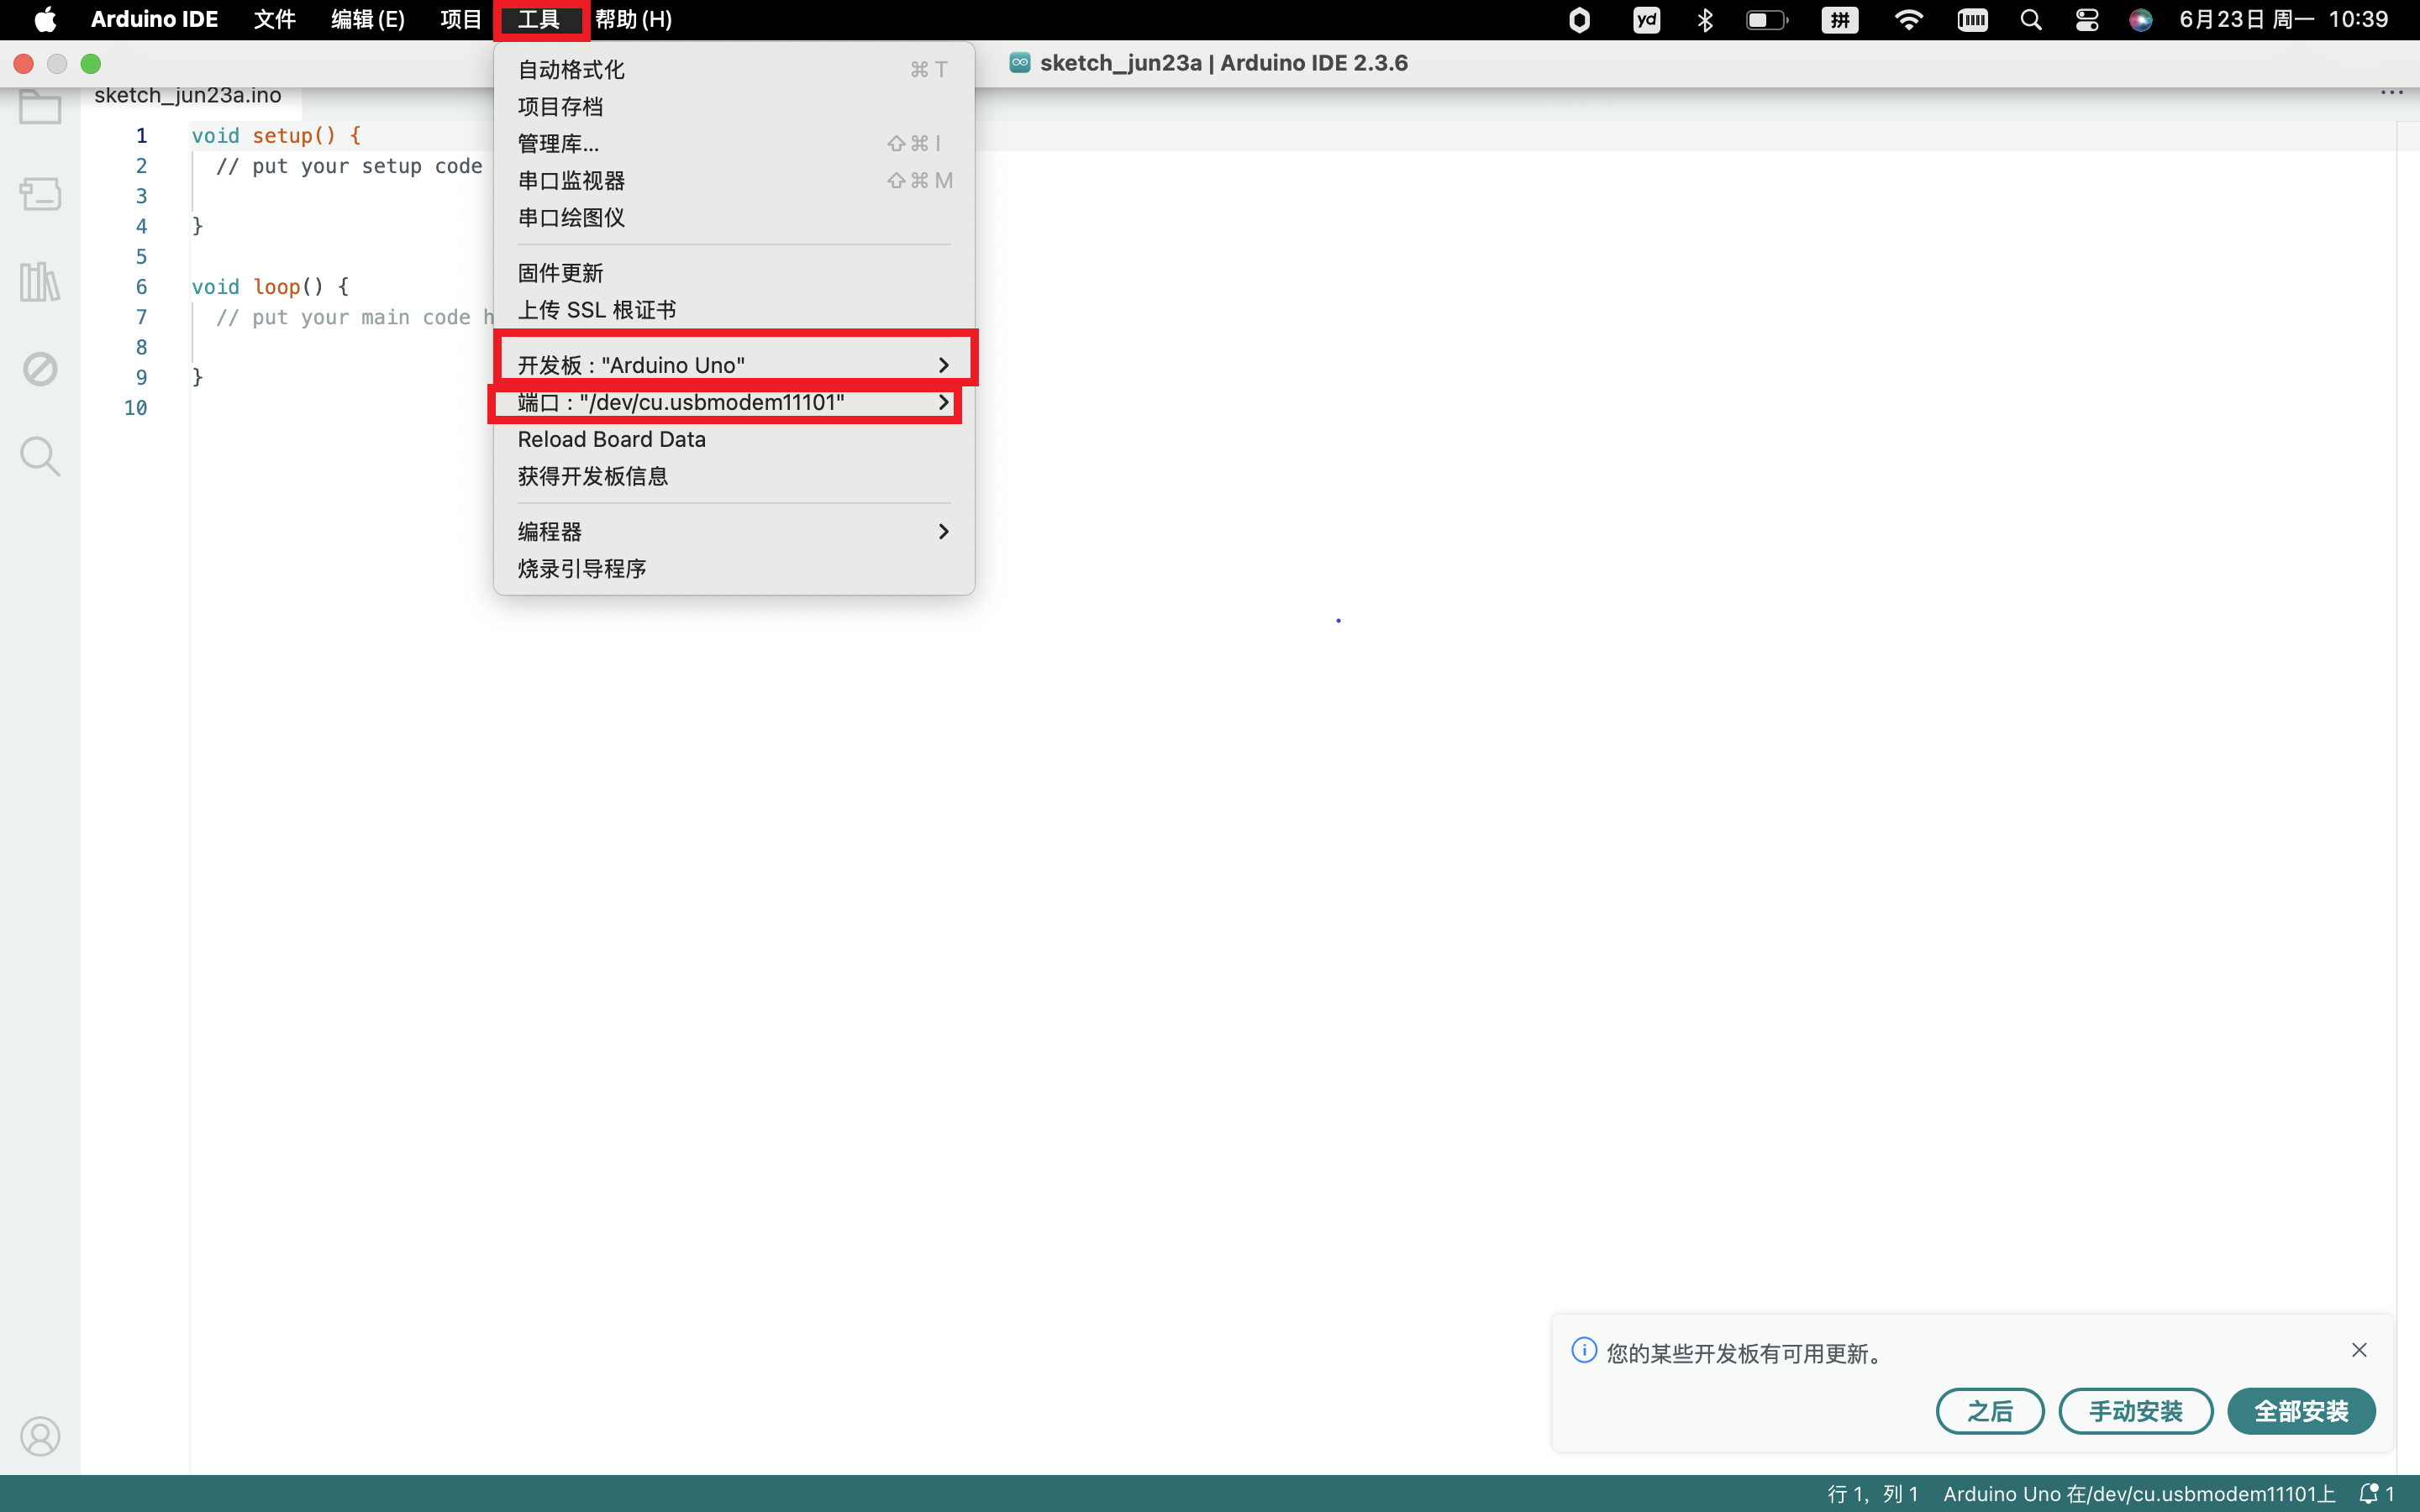Open the Boards Manager sidebar icon
The height and width of the screenshot is (1512, 2420).
[40, 193]
